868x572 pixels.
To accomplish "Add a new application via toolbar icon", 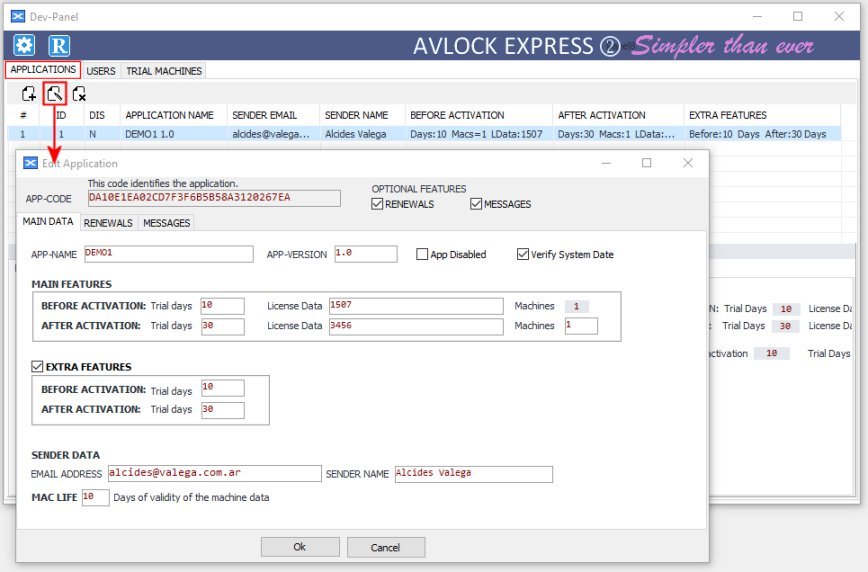I will click(28, 94).
